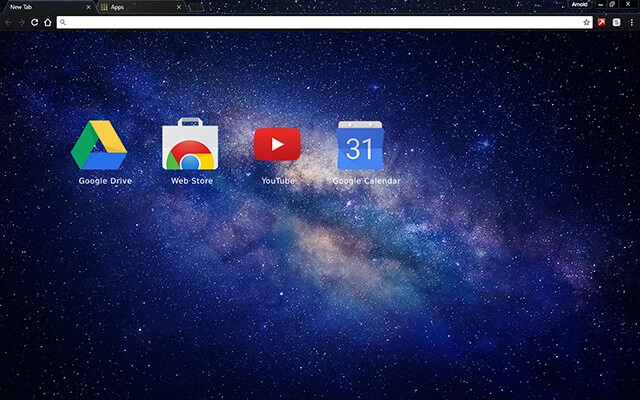Go back with the back arrow
Image resolution: width=640 pixels, height=400 pixels.
point(9,22)
